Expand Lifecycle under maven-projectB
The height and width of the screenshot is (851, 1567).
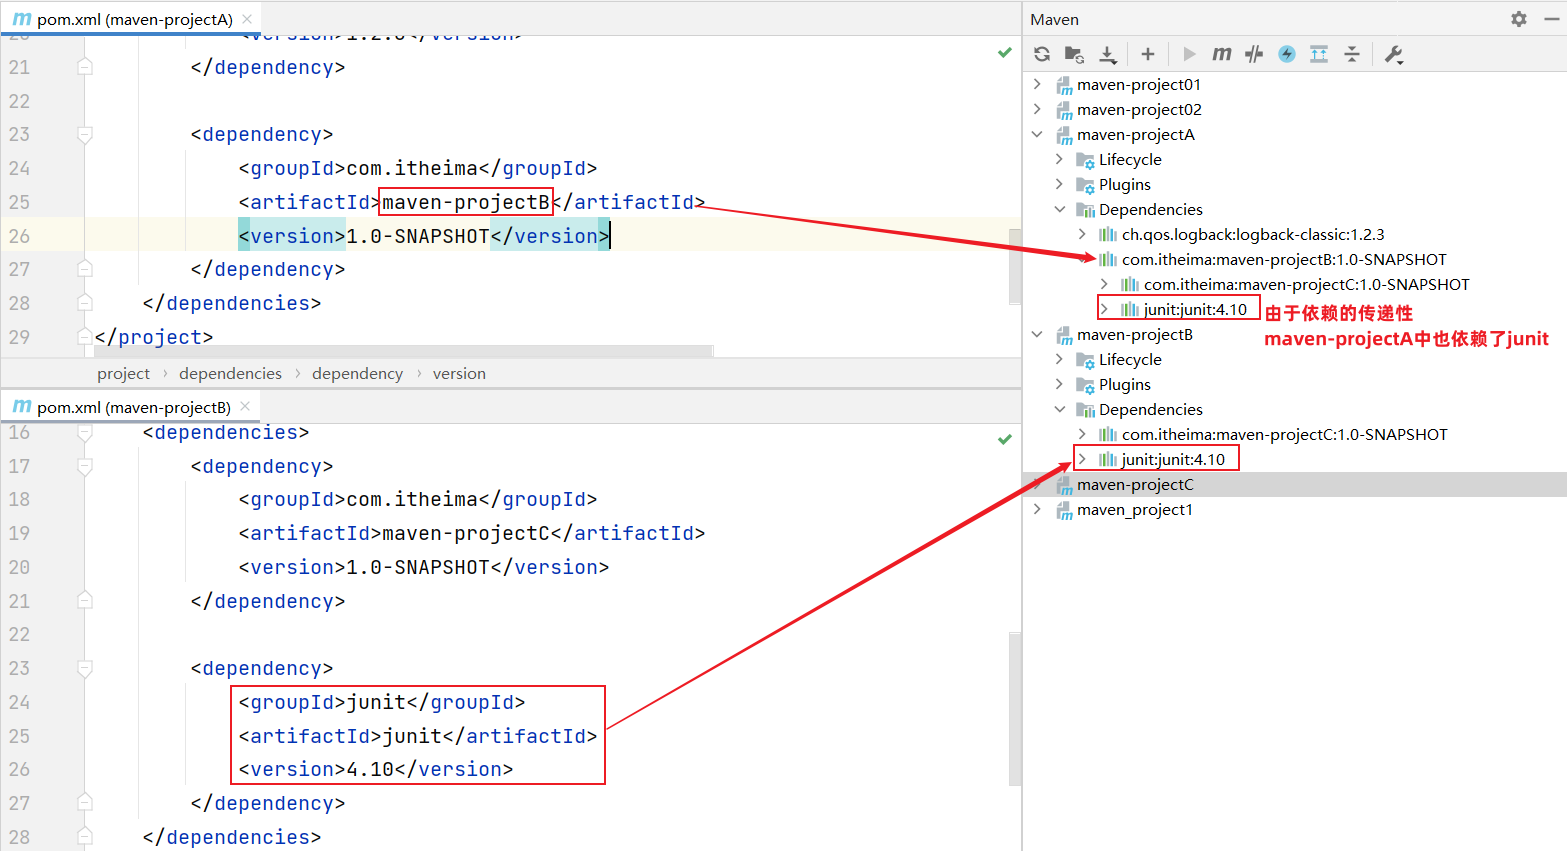(x=1060, y=359)
